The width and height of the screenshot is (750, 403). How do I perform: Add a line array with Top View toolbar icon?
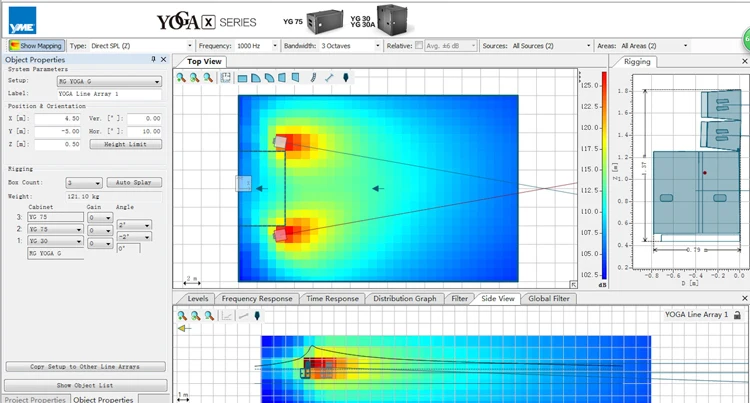click(313, 77)
